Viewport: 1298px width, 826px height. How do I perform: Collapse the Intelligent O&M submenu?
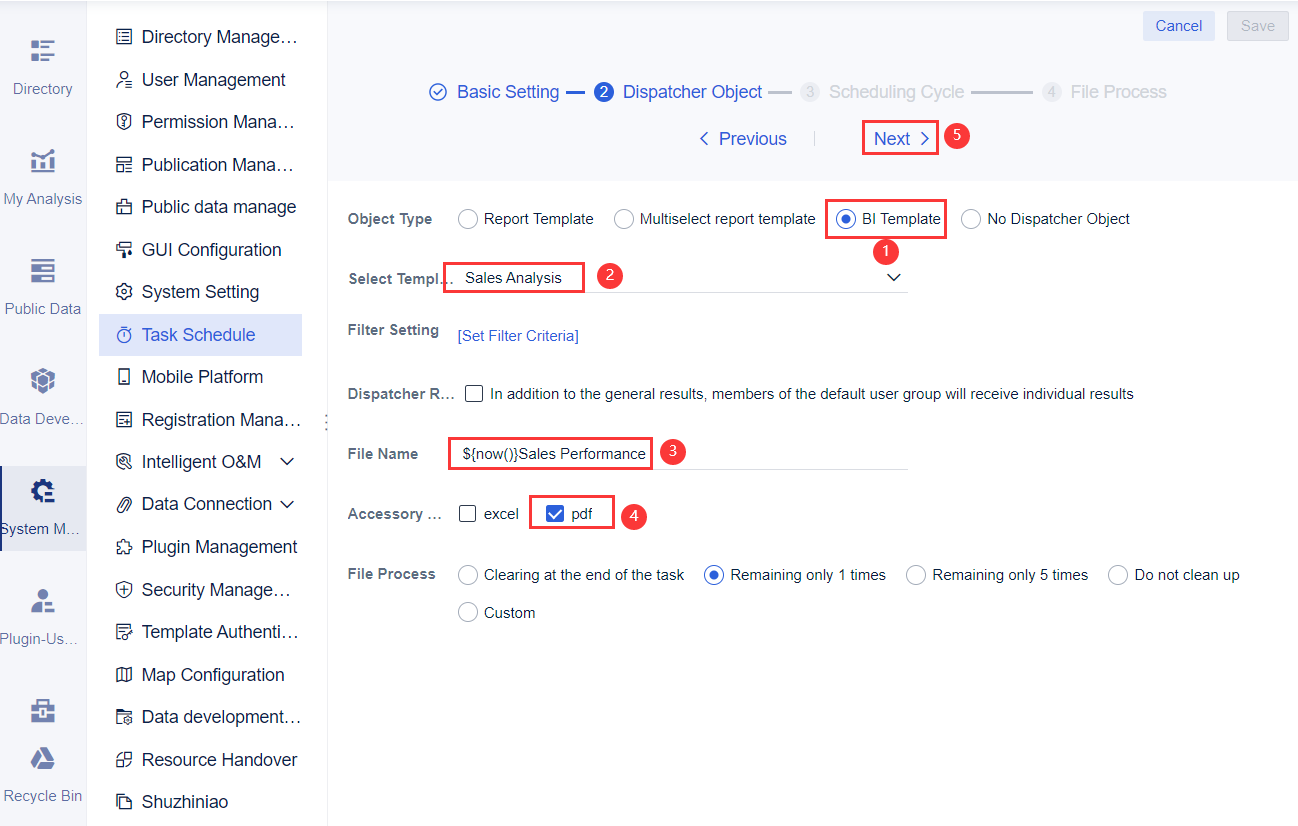286,461
